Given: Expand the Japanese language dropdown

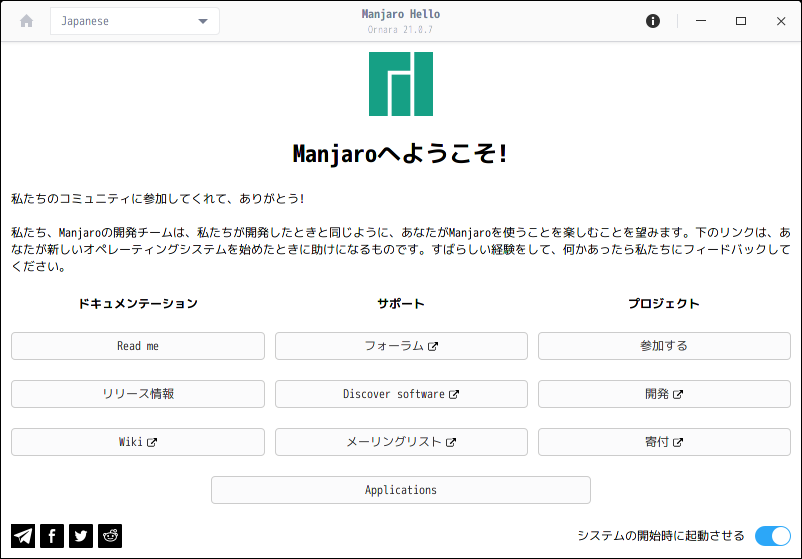Looking at the screenshot, I should click(x=135, y=21).
